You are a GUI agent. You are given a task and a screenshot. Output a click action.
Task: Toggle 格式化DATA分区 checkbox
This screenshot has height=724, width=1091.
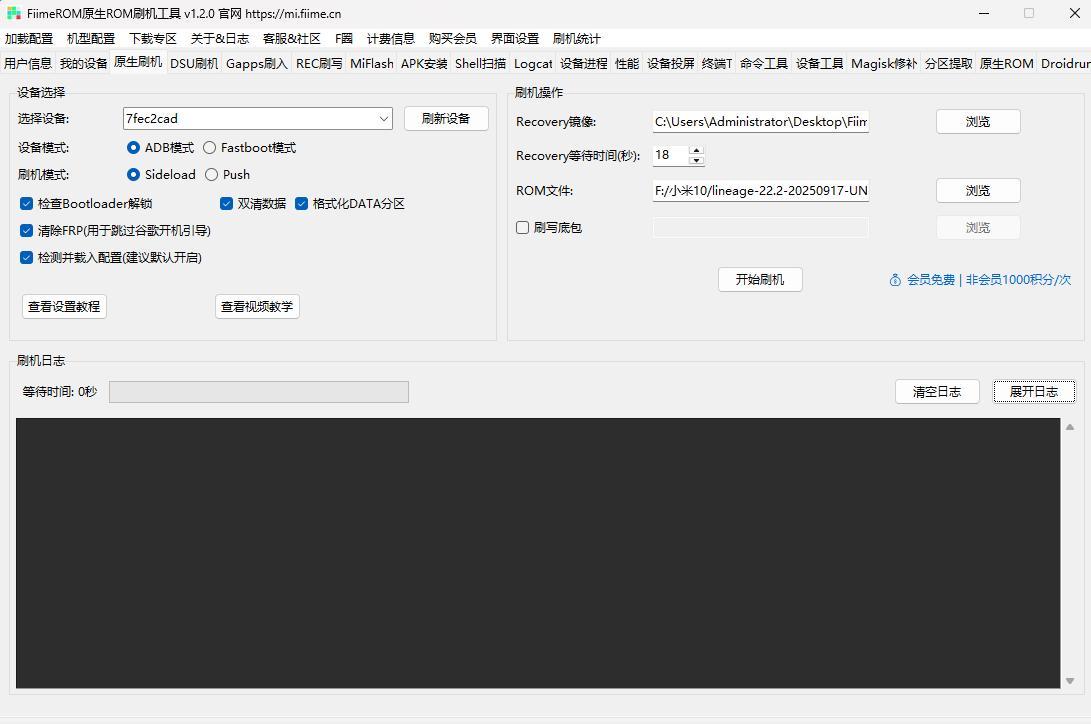301,203
